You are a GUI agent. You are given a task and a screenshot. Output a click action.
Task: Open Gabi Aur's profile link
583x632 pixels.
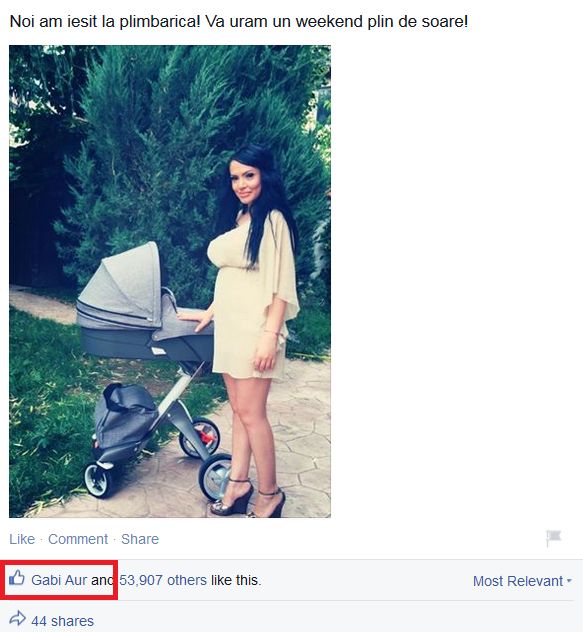tap(59, 580)
